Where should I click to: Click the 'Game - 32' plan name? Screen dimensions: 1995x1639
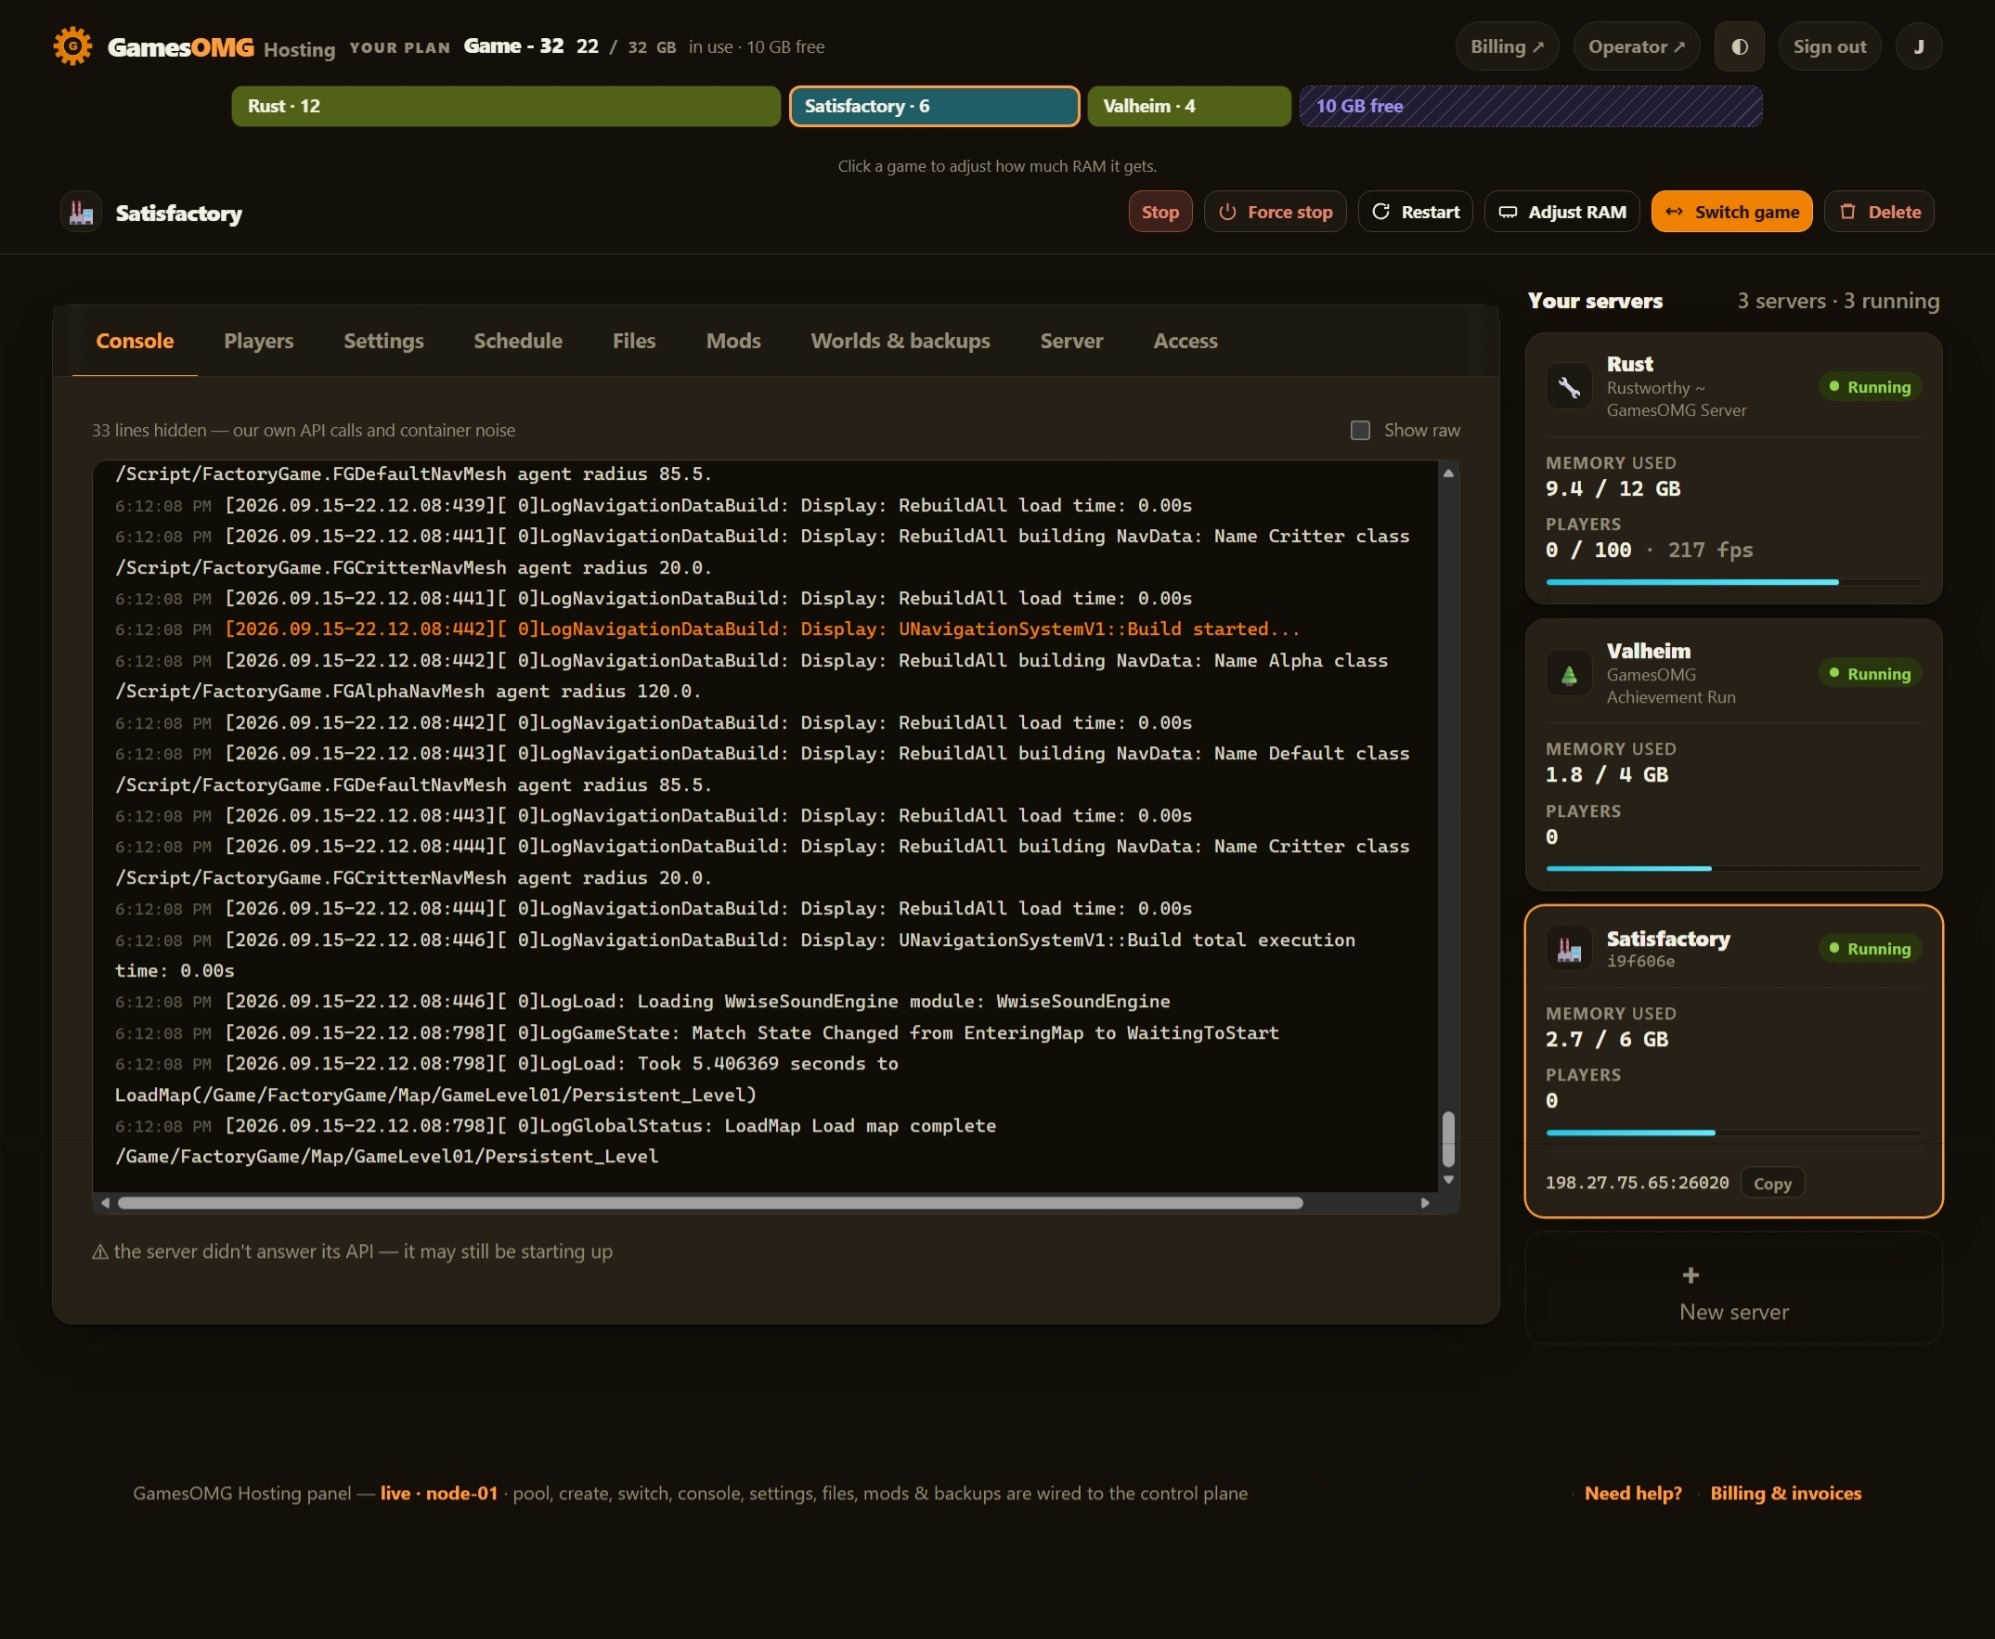(514, 46)
